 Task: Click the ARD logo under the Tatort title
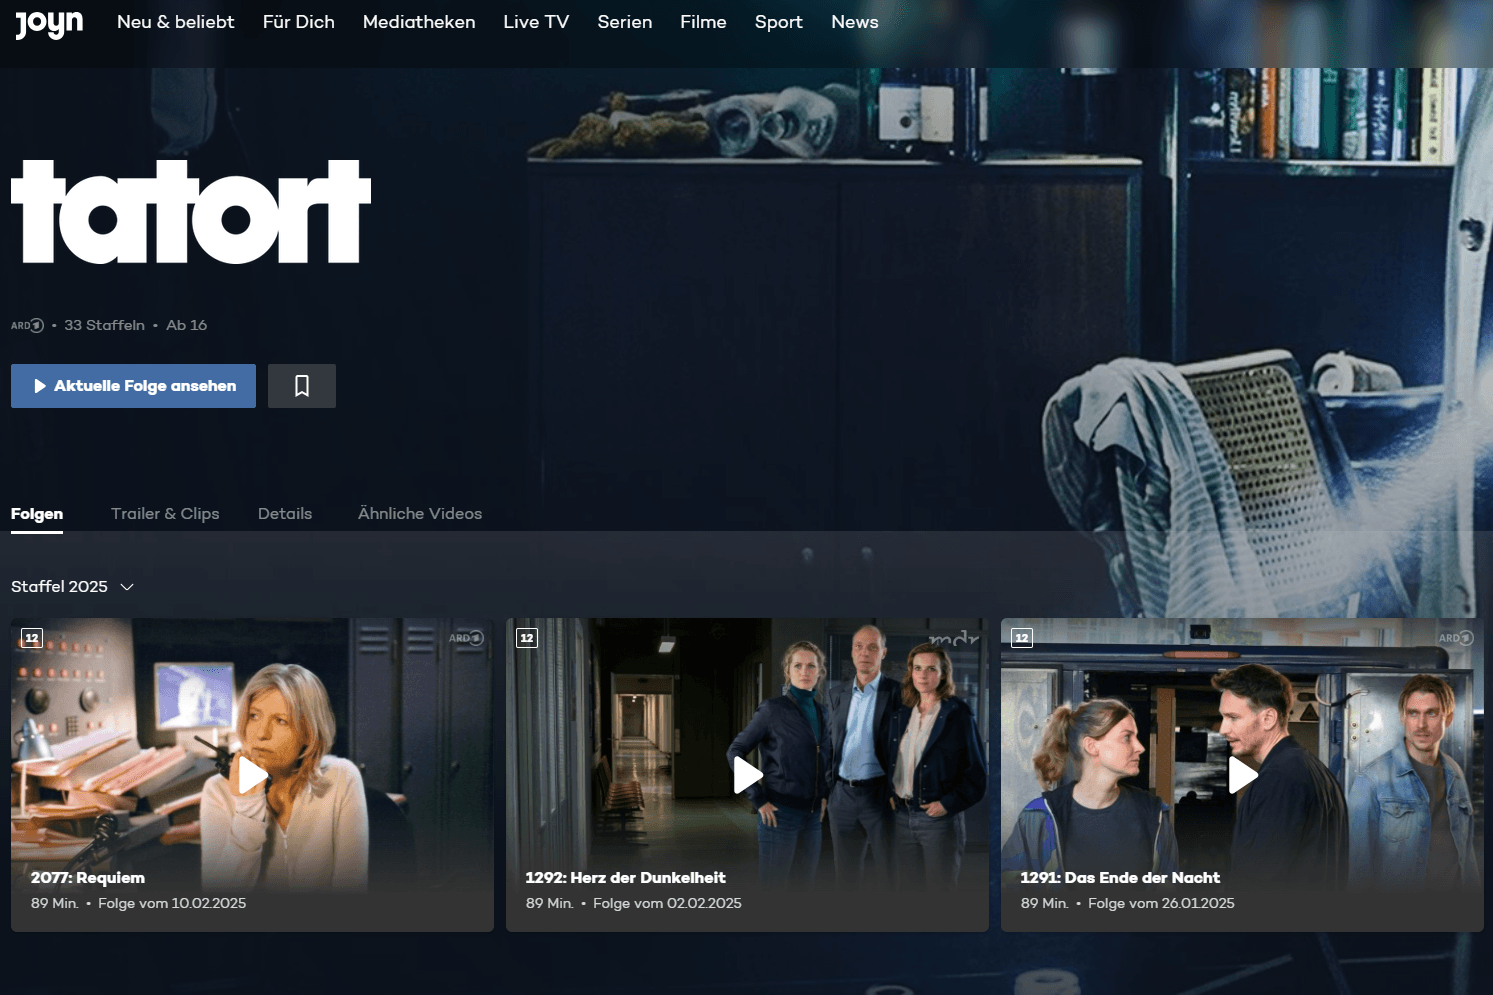[27, 325]
